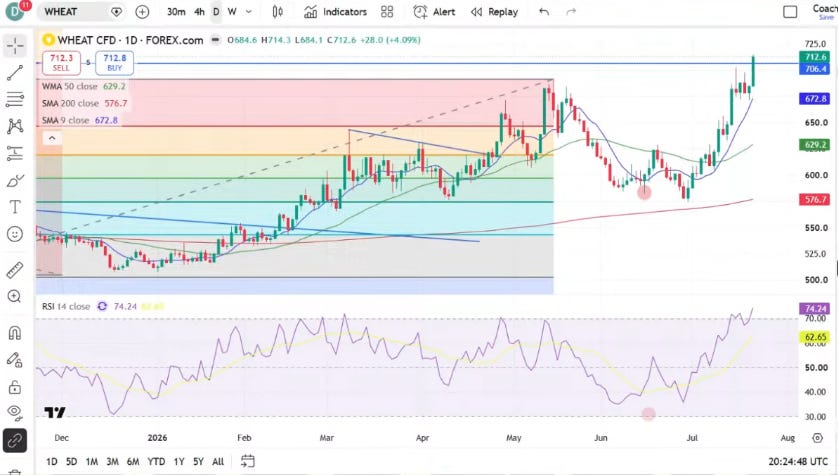Click the pink circle marker on RSI pane

click(x=648, y=414)
